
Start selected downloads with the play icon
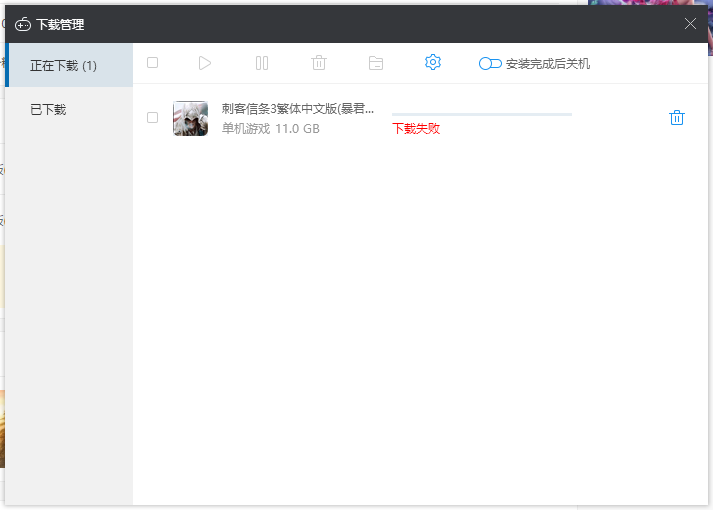click(x=205, y=63)
